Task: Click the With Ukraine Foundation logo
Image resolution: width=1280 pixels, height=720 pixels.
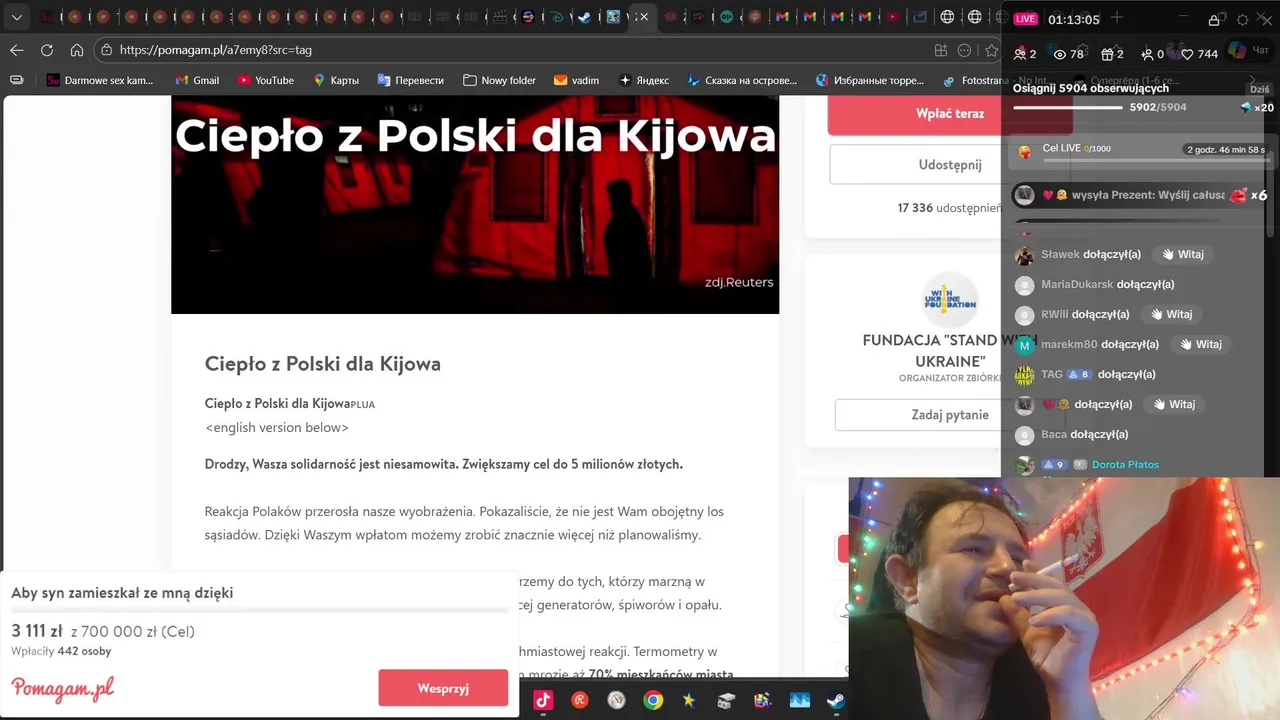Action: (x=949, y=299)
